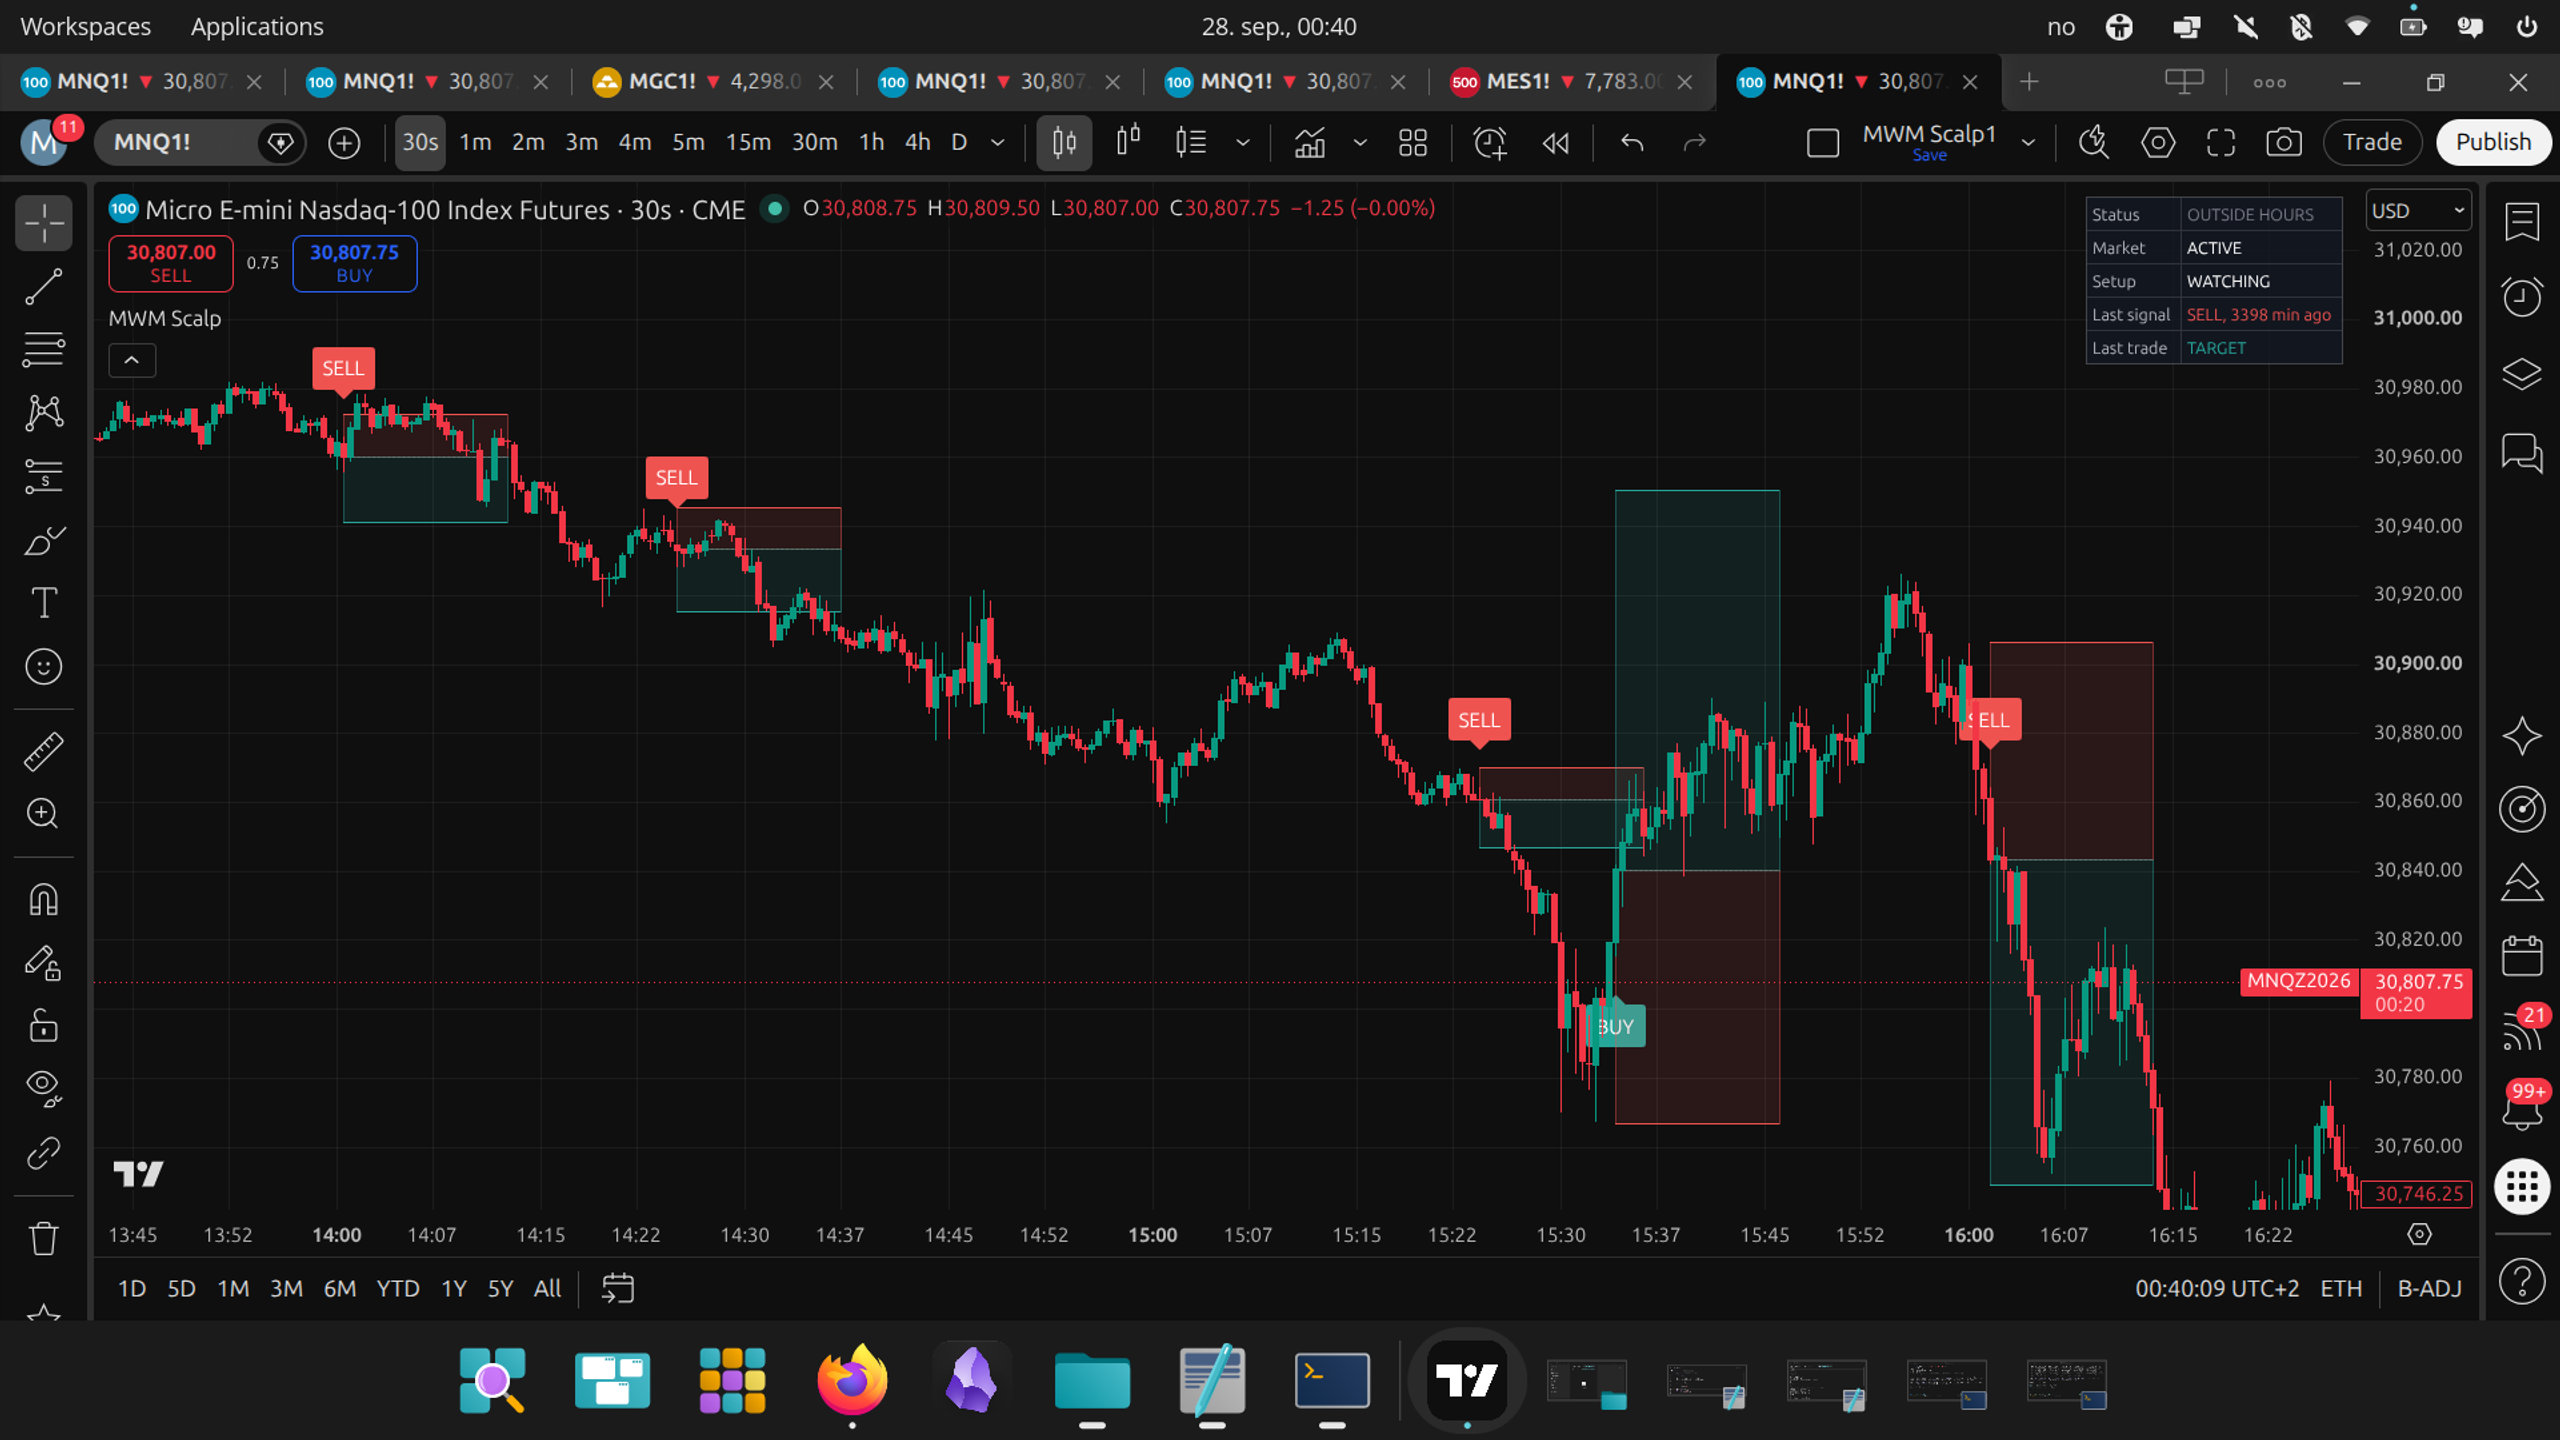This screenshot has width=2560, height=1440.
Task: Toggle magnet mode for drawings
Action: [x=43, y=900]
